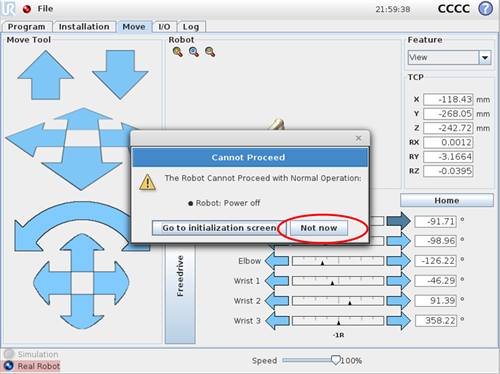Move tool forward translation arrow
Image resolution: width=500 pixels, height=374 pixels.
[x=83, y=120]
